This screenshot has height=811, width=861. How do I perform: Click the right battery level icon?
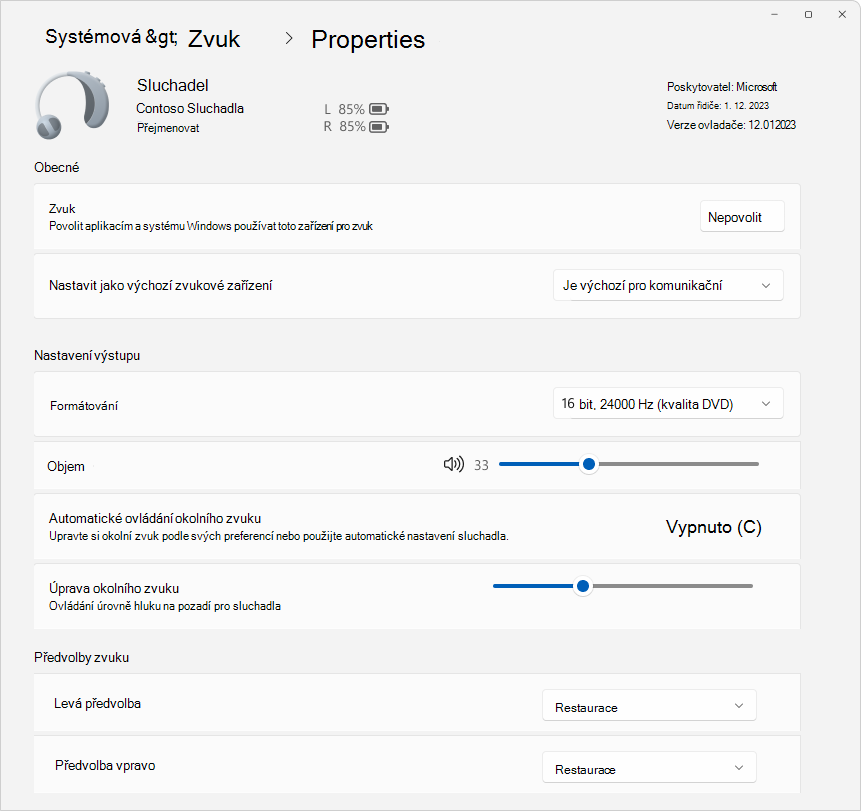click(x=379, y=127)
